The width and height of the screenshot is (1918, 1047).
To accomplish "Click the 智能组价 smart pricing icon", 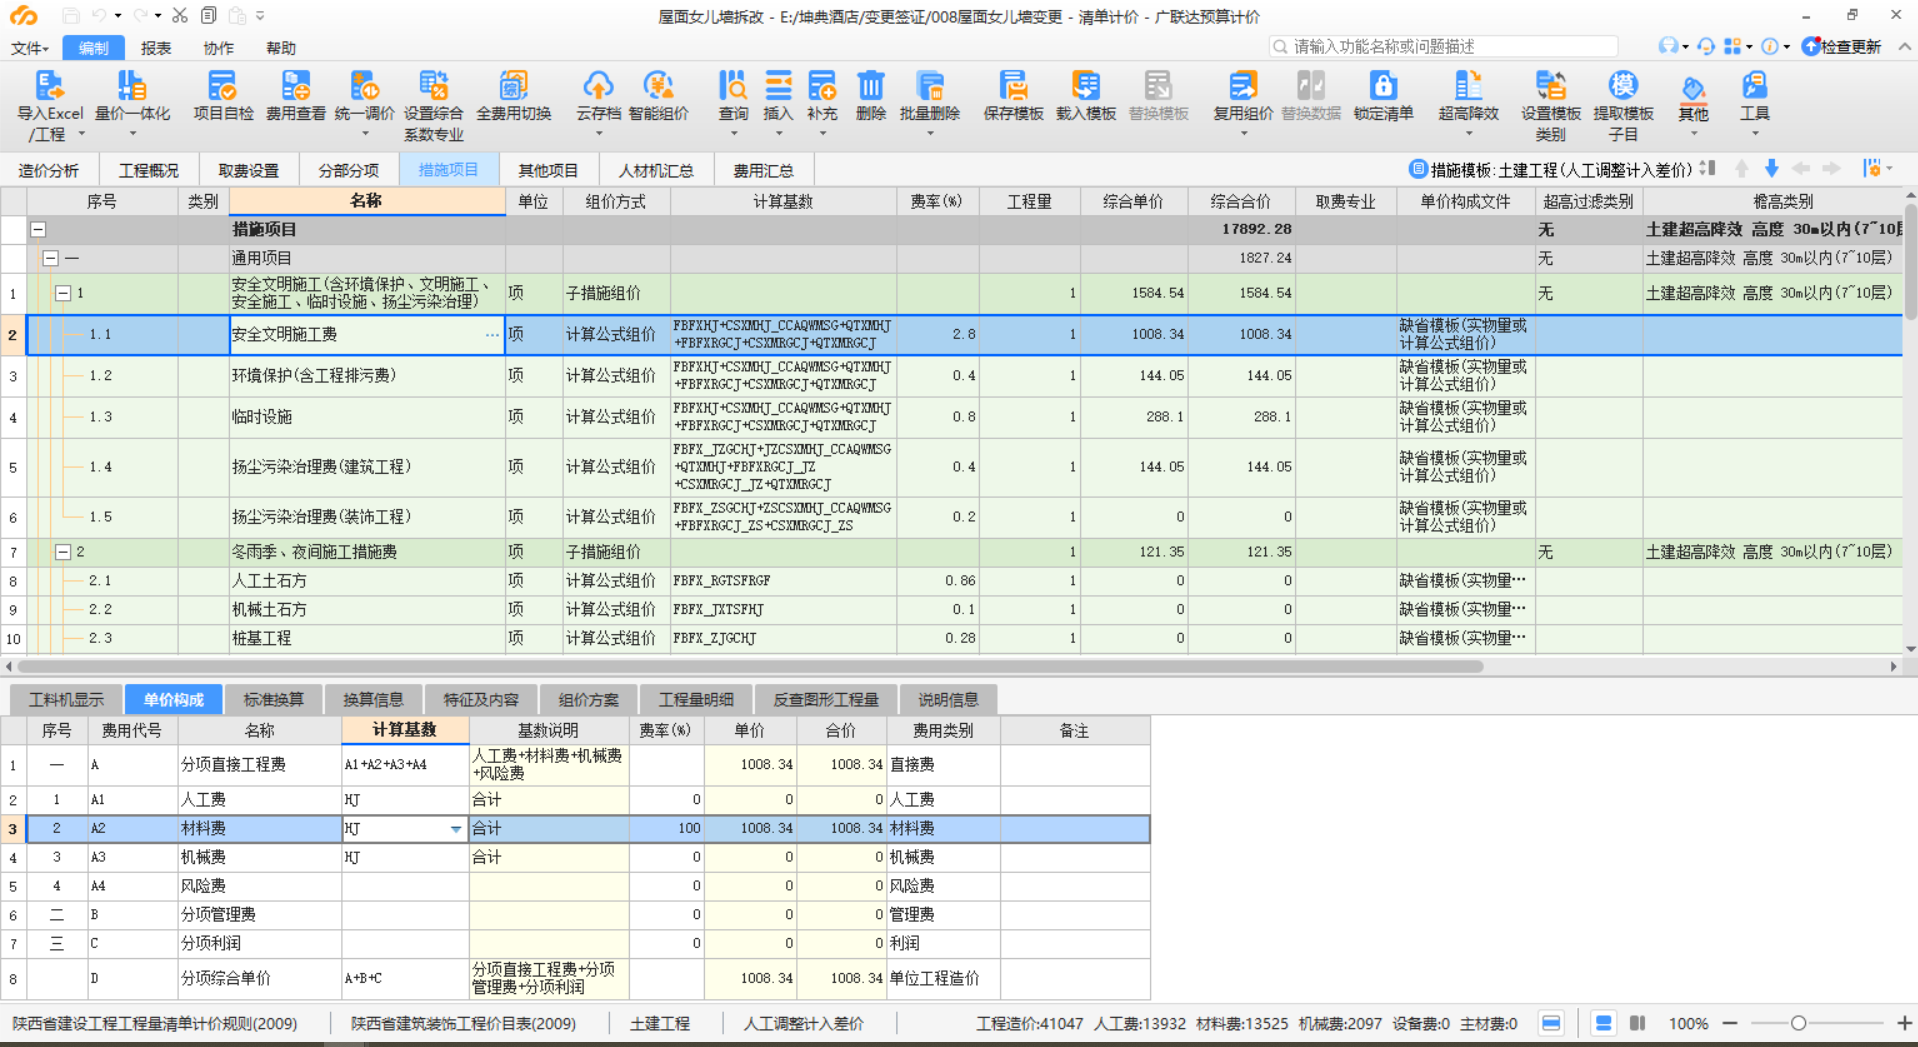I will (658, 86).
